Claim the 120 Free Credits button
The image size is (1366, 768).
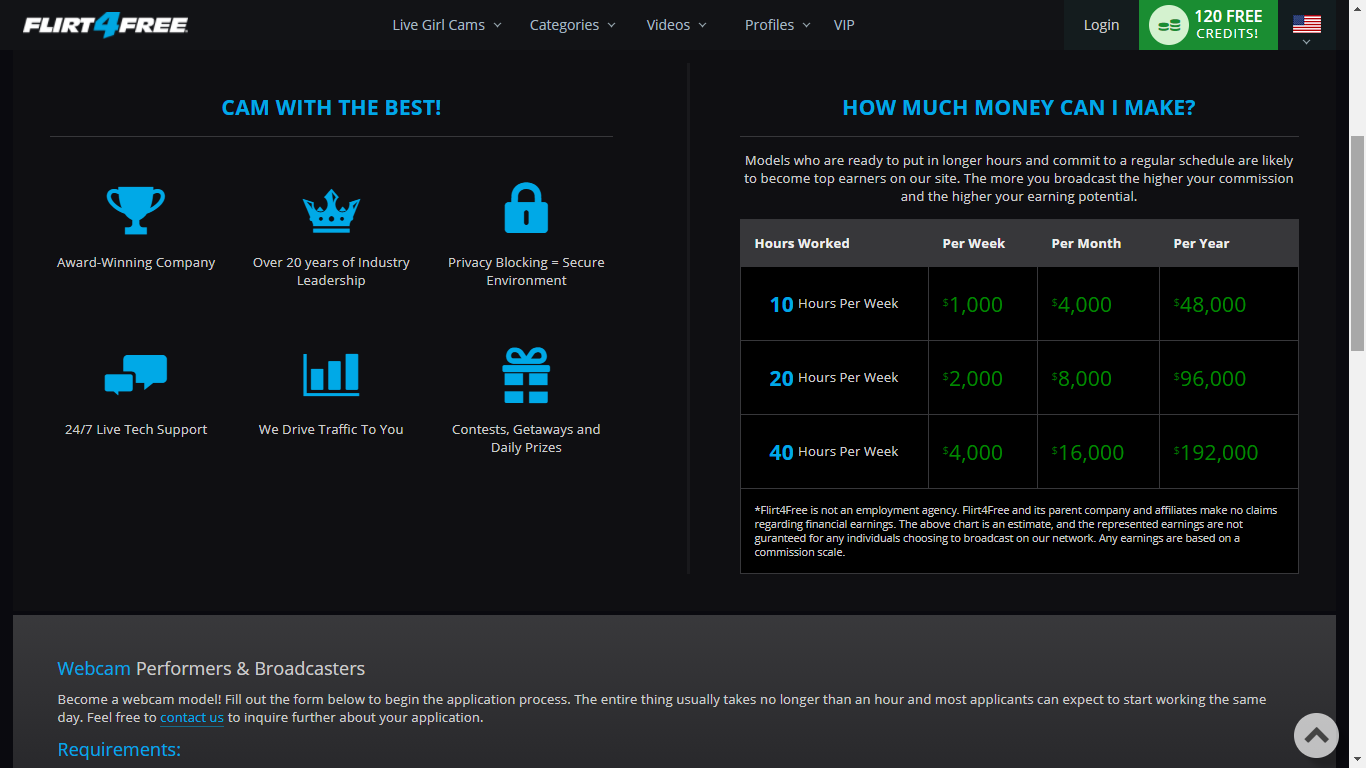tap(1208, 25)
